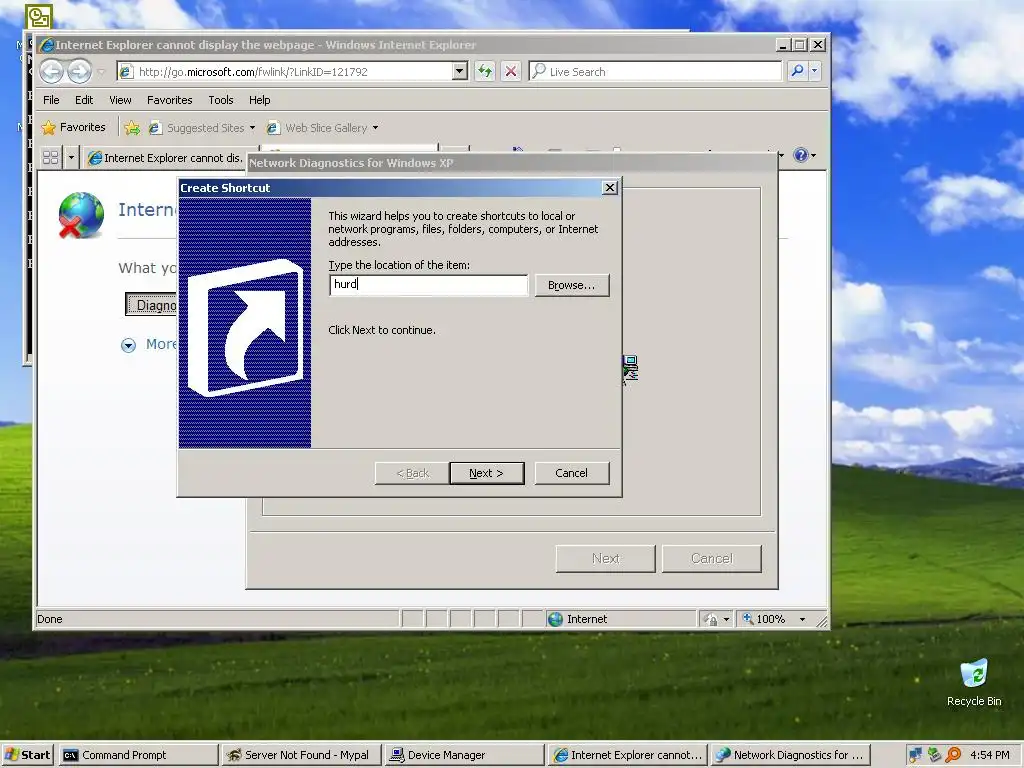The width and height of the screenshot is (1024, 768).
Task: Click the Start button
Action: click(x=27, y=755)
